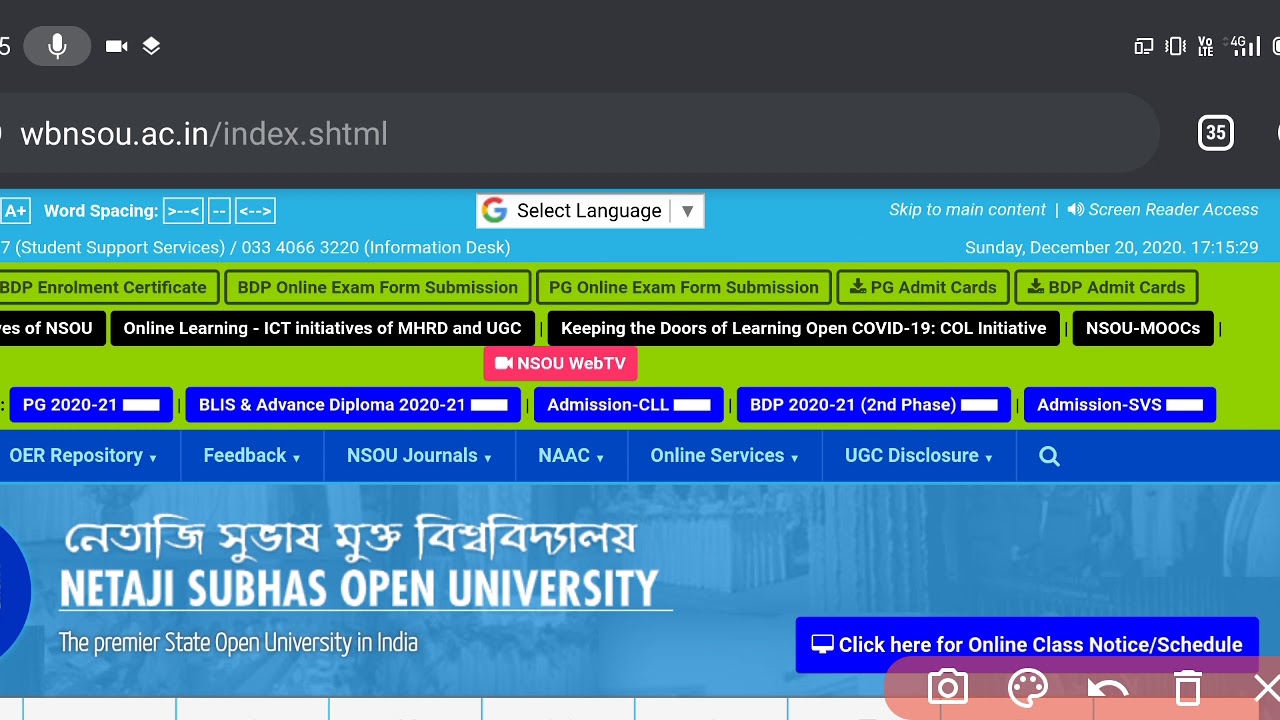Click The premier State Open University tagline
The height and width of the screenshot is (720, 1280).
[x=238, y=642]
